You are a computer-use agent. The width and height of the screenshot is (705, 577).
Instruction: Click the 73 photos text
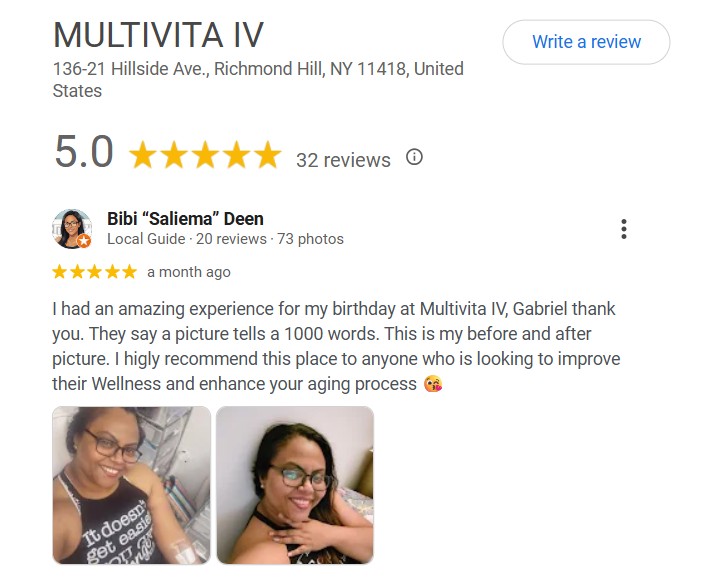click(x=310, y=238)
